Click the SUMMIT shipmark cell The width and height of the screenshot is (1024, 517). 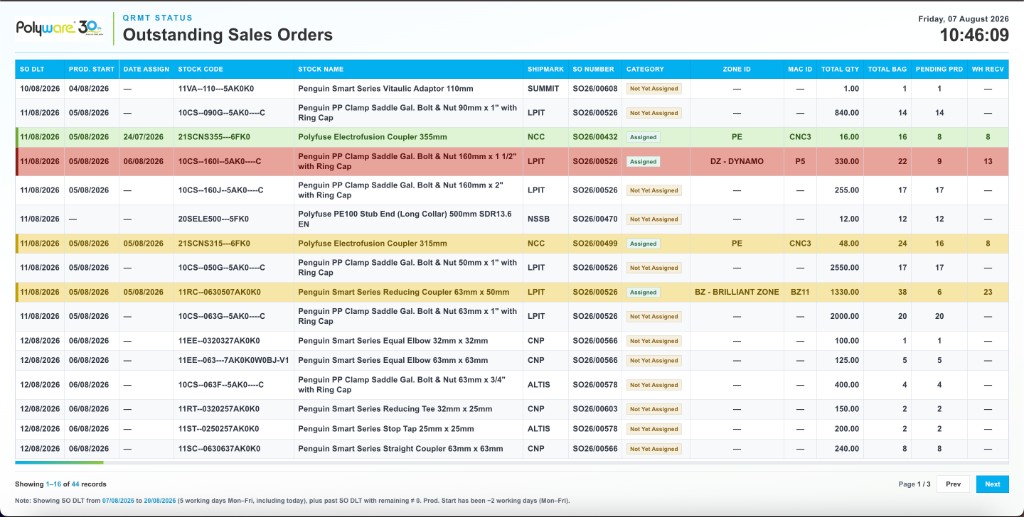[x=543, y=89]
